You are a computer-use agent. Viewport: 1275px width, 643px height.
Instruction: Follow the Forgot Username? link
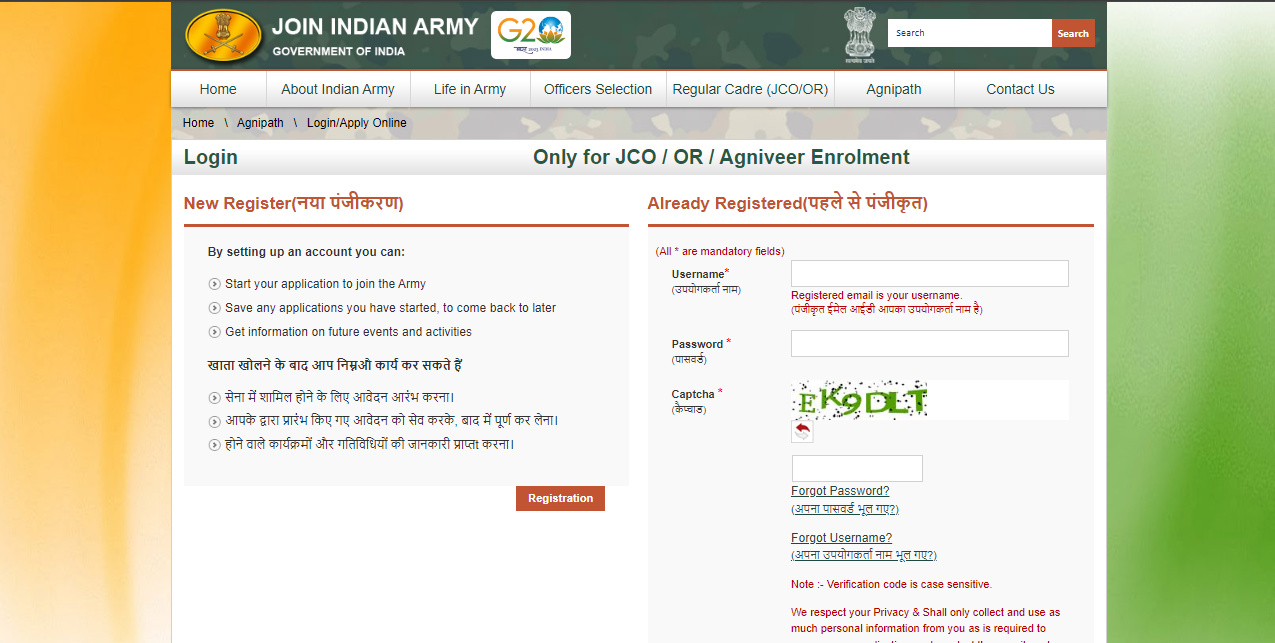click(x=841, y=538)
